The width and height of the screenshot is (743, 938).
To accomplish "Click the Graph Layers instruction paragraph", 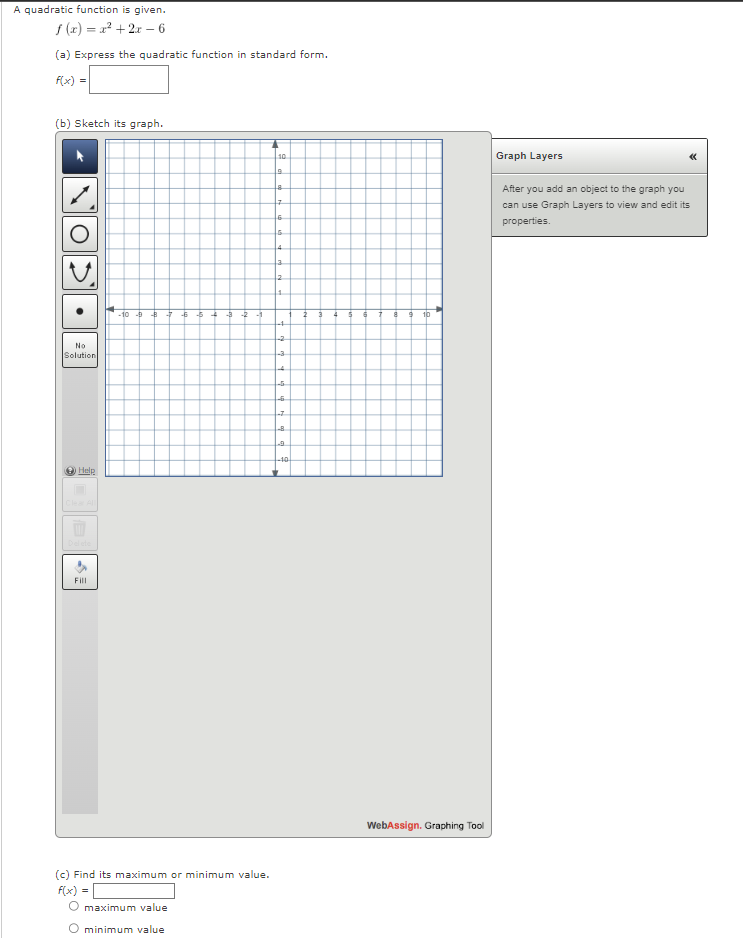I will pyautogui.click(x=596, y=205).
